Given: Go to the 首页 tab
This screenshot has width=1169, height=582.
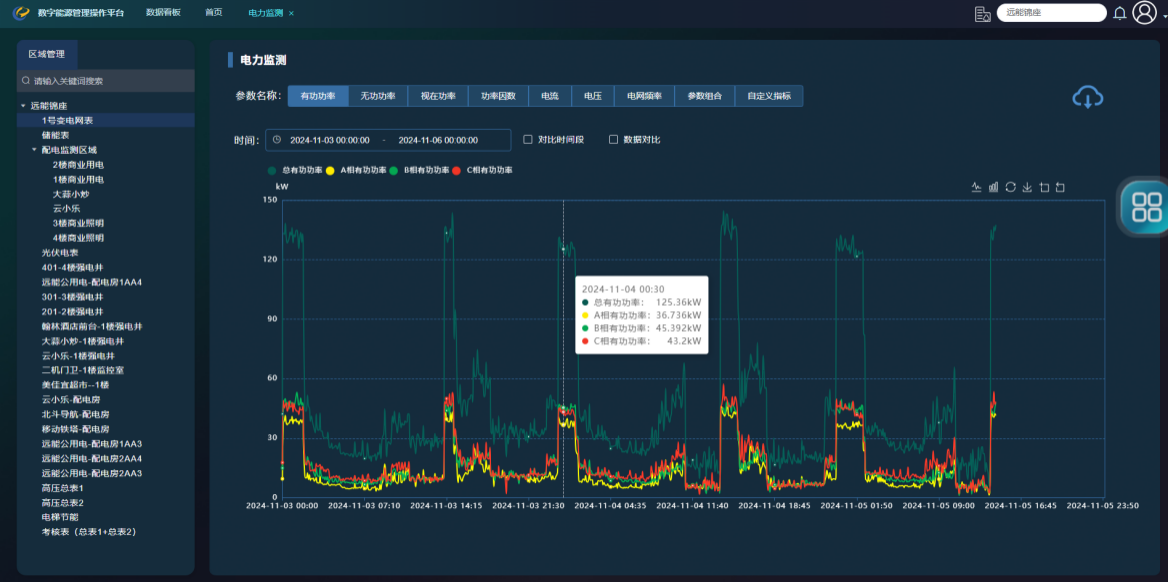Looking at the screenshot, I should click(213, 13).
